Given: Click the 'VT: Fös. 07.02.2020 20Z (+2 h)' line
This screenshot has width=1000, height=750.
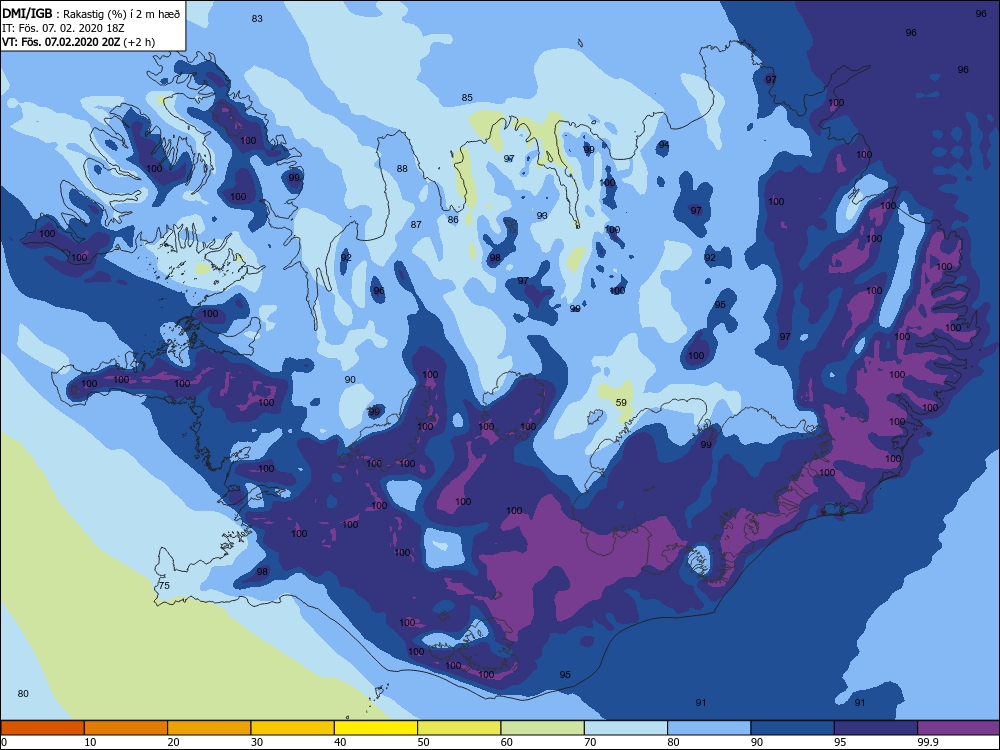Looking at the screenshot, I should (x=78, y=42).
